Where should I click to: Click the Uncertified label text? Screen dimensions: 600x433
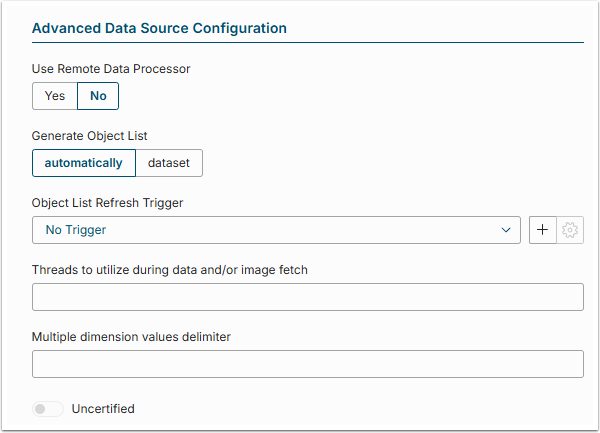(103, 409)
